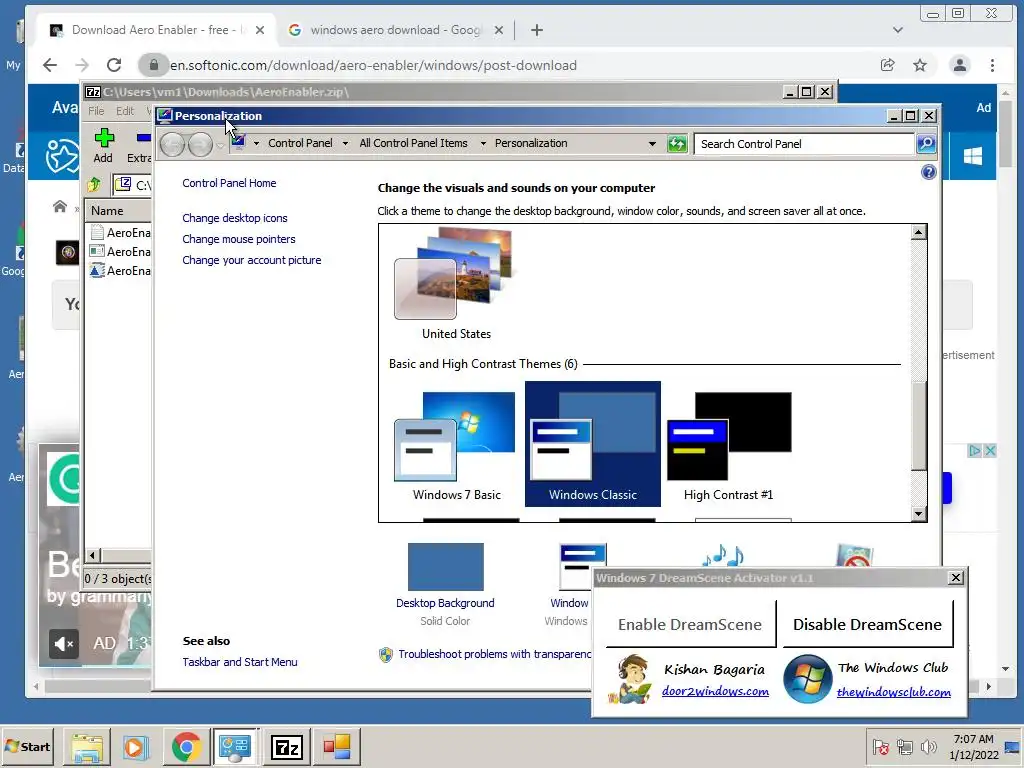Open 7-Zip from taskbar

point(287,746)
